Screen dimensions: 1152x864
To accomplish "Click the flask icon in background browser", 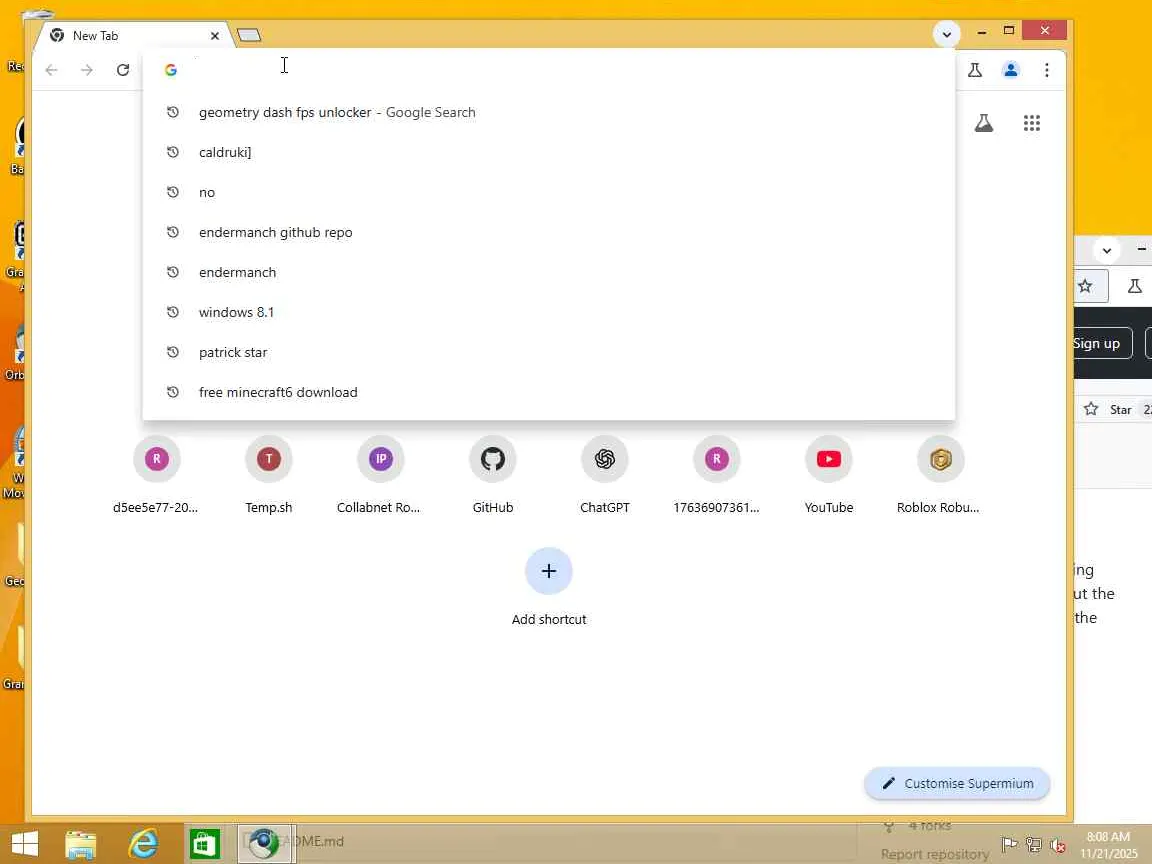I will coord(1134,286).
